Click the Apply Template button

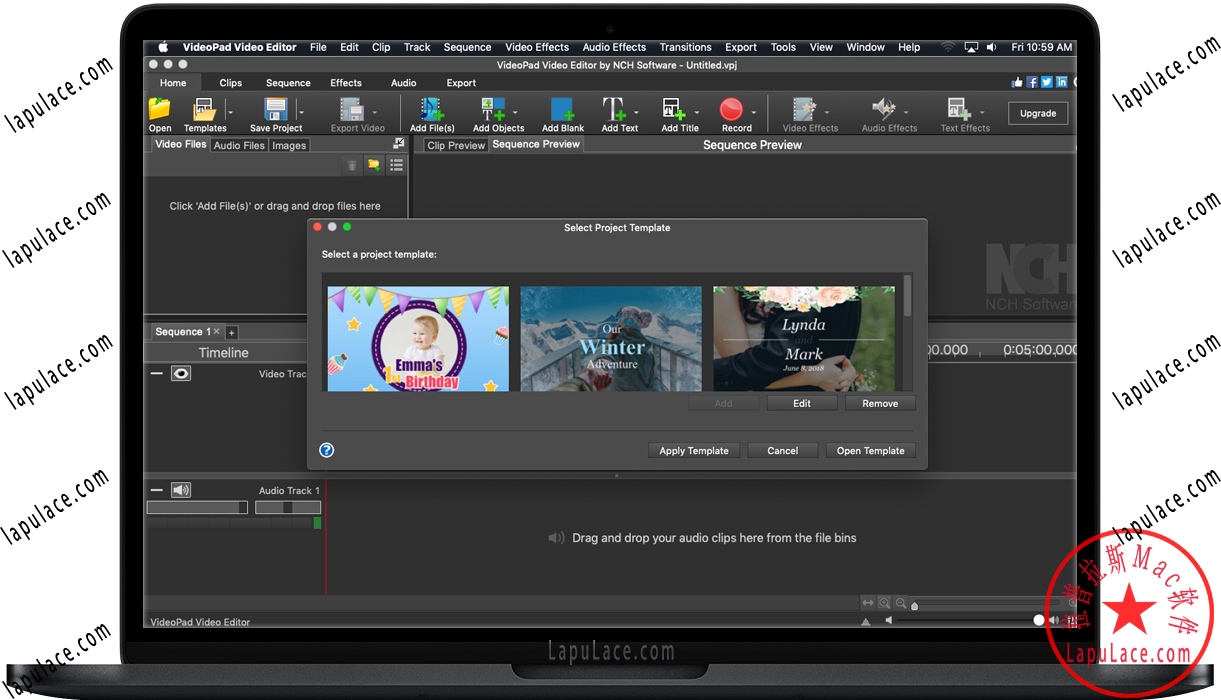tap(693, 450)
